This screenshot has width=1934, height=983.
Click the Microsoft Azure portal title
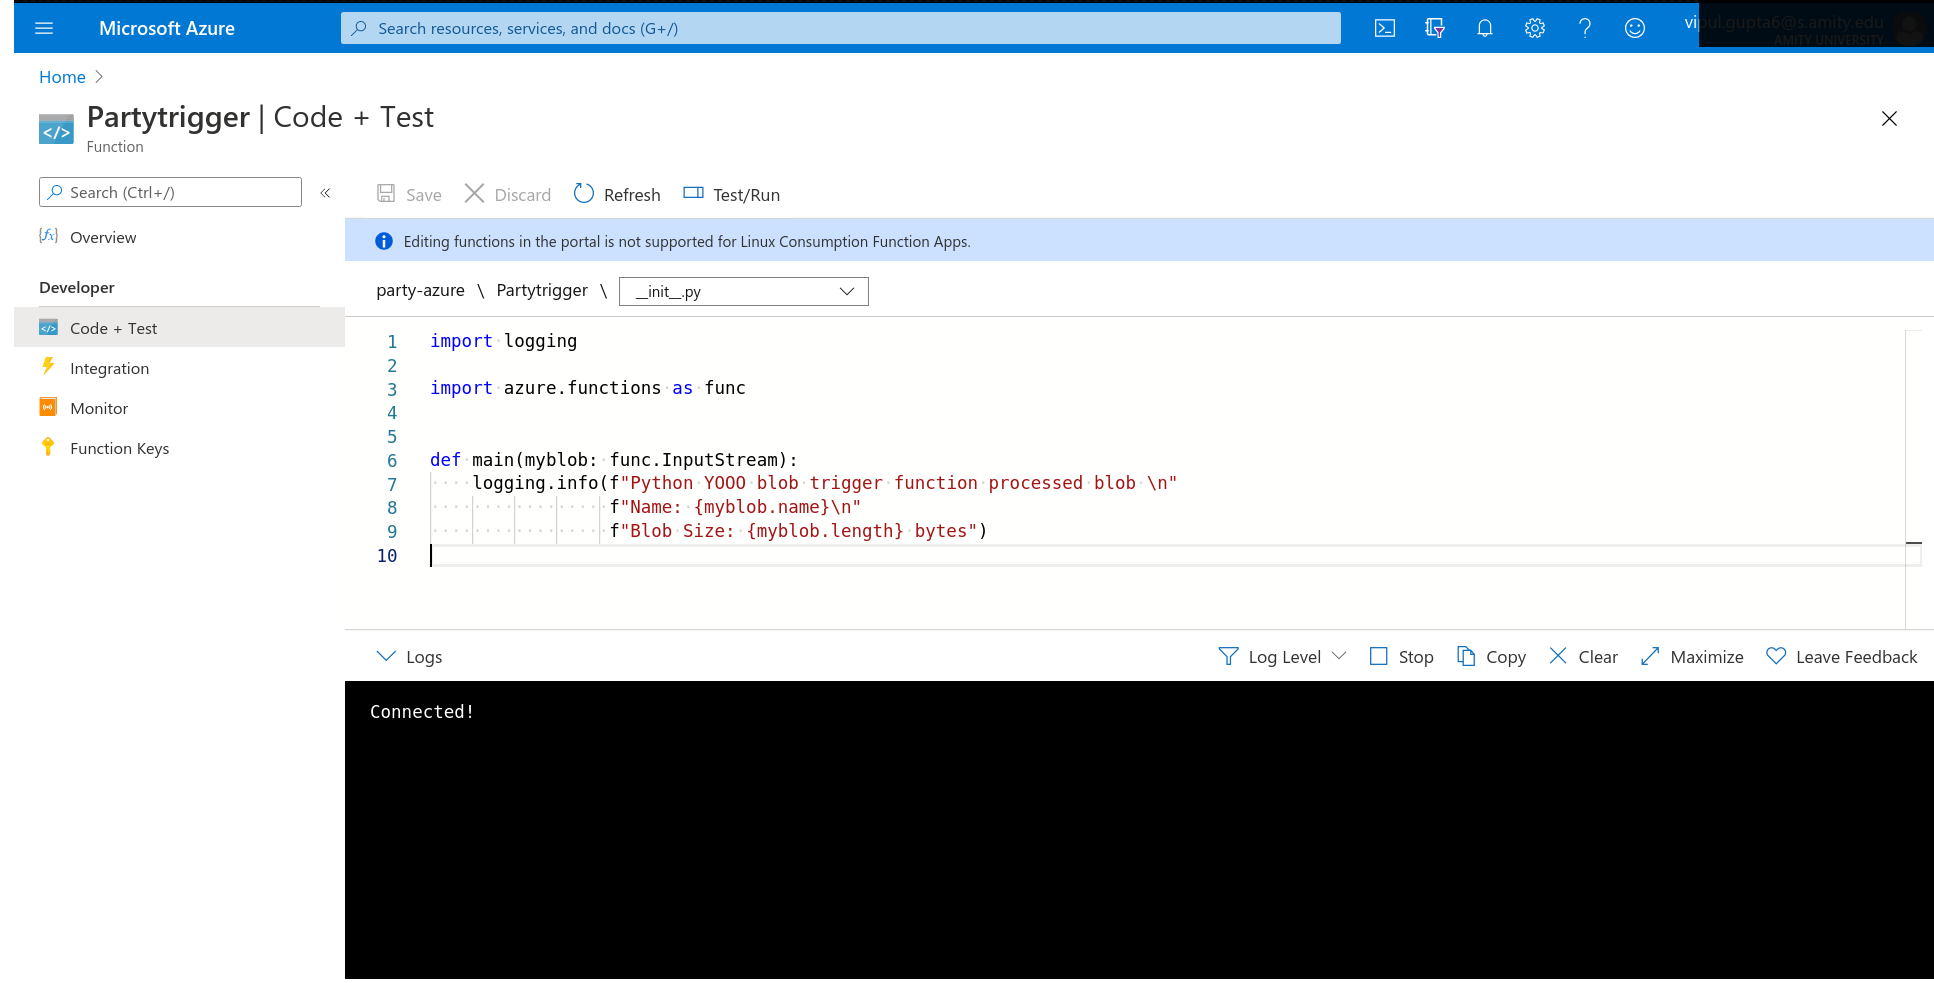point(167,28)
